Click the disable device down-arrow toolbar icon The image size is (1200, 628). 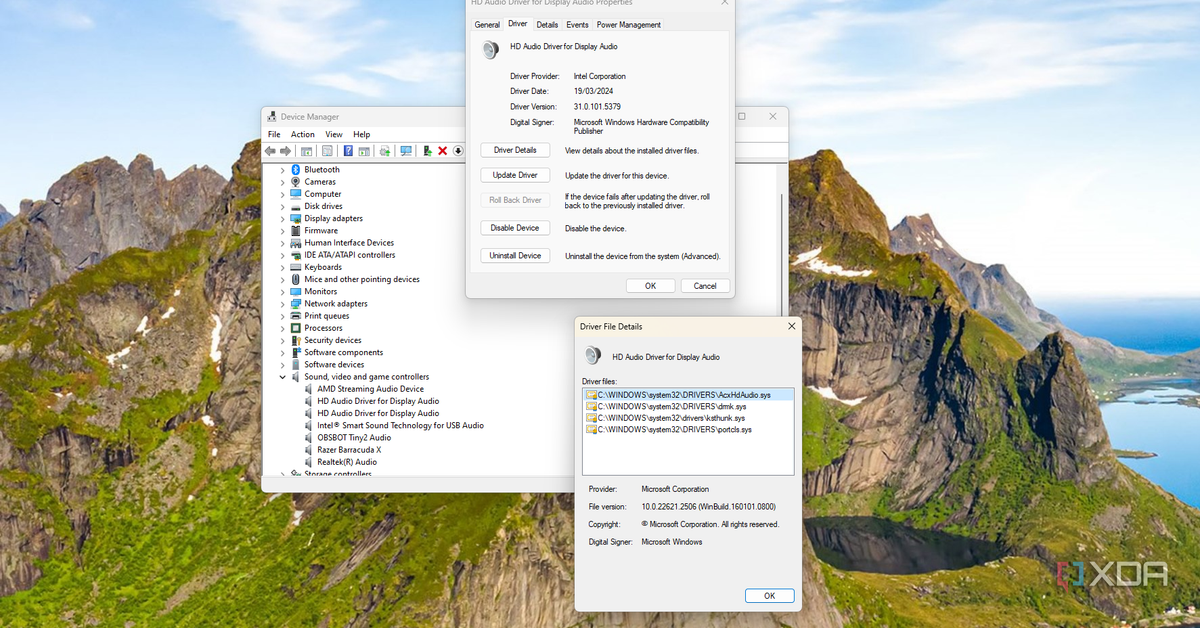tap(458, 151)
